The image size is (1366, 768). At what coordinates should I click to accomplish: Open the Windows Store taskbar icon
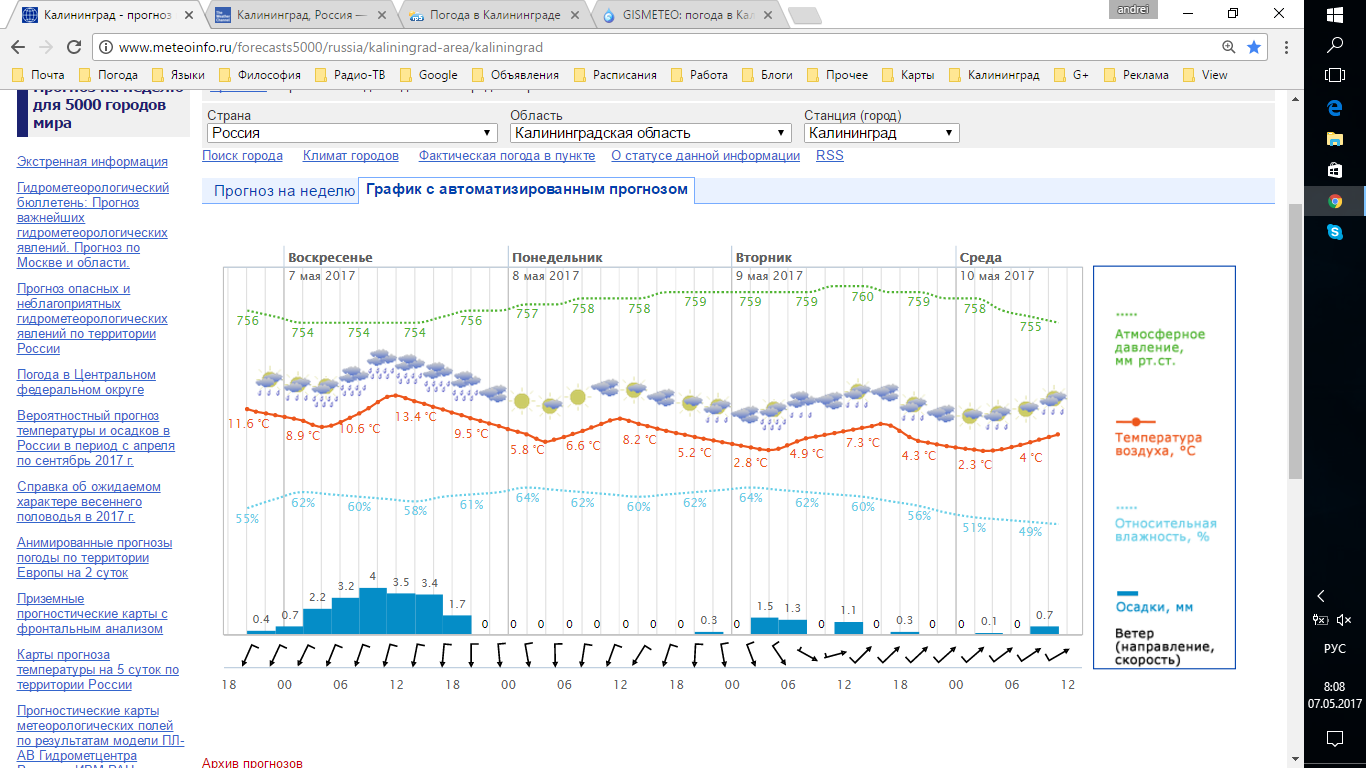pyautogui.click(x=1334, y=169)
